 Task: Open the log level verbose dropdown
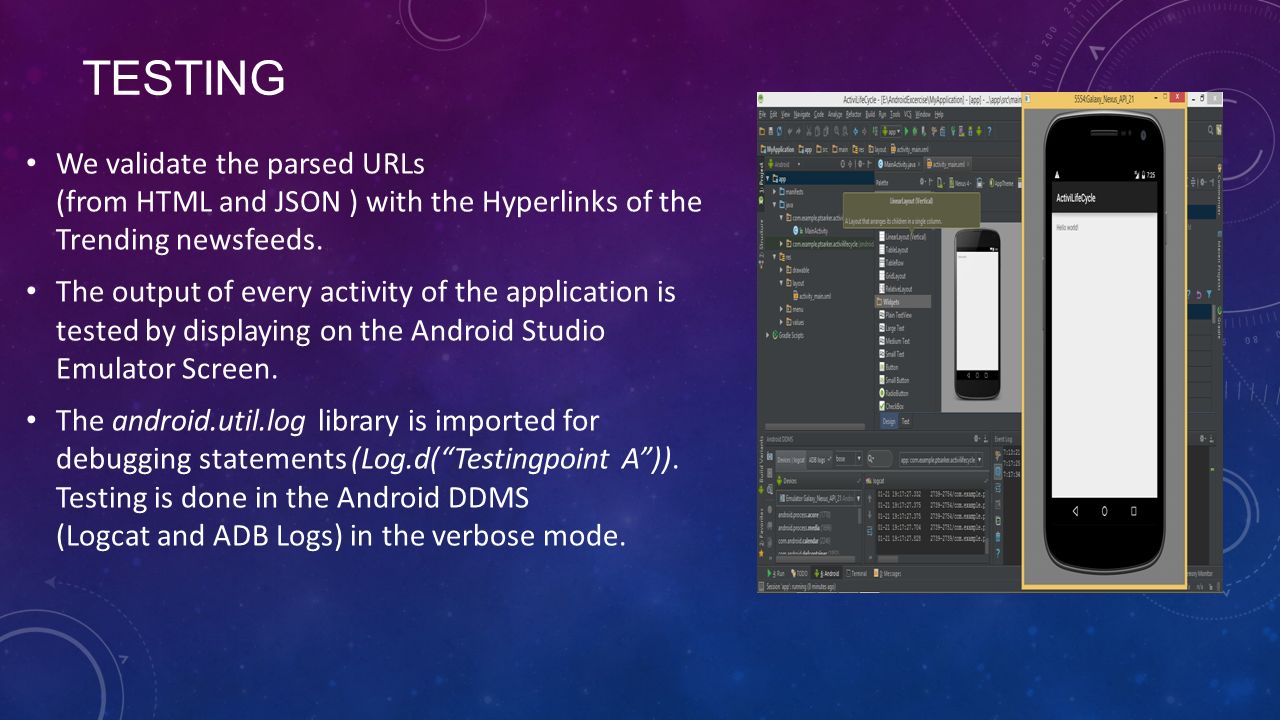click(848, 459)
